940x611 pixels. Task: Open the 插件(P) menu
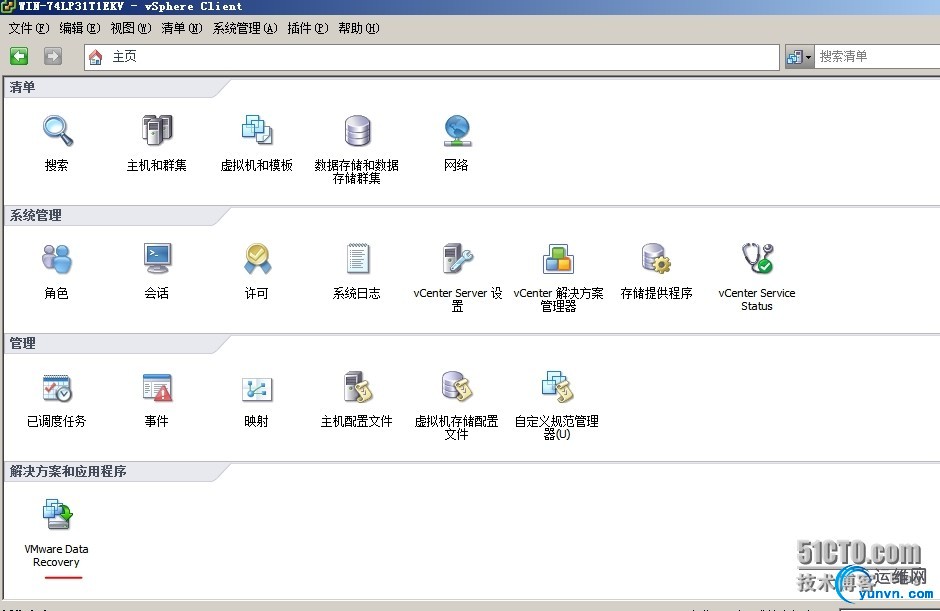tap(308, 28)
